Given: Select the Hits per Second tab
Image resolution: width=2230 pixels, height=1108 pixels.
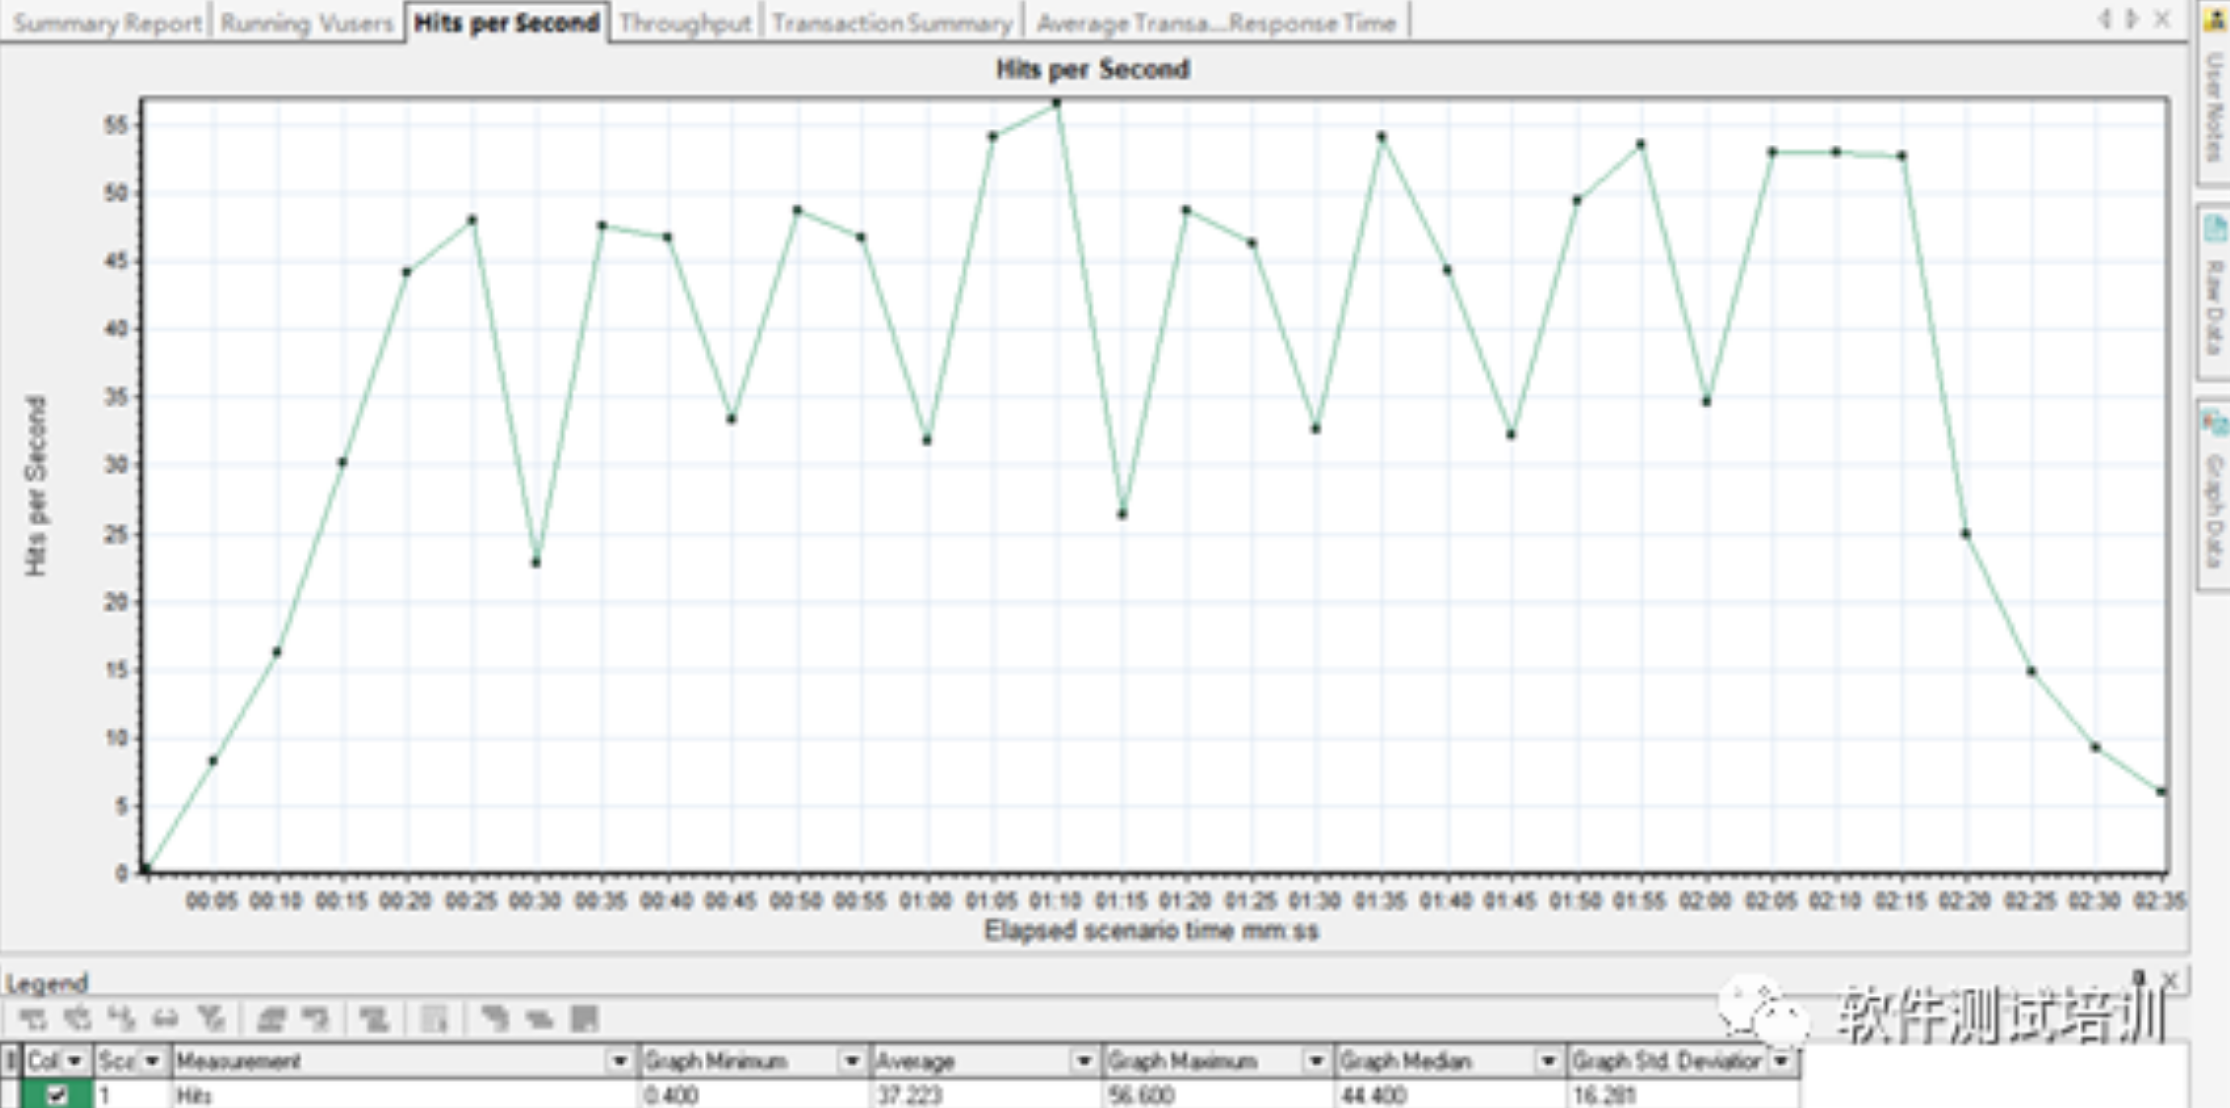Looking at the screenshot, I should pos(506,22).
